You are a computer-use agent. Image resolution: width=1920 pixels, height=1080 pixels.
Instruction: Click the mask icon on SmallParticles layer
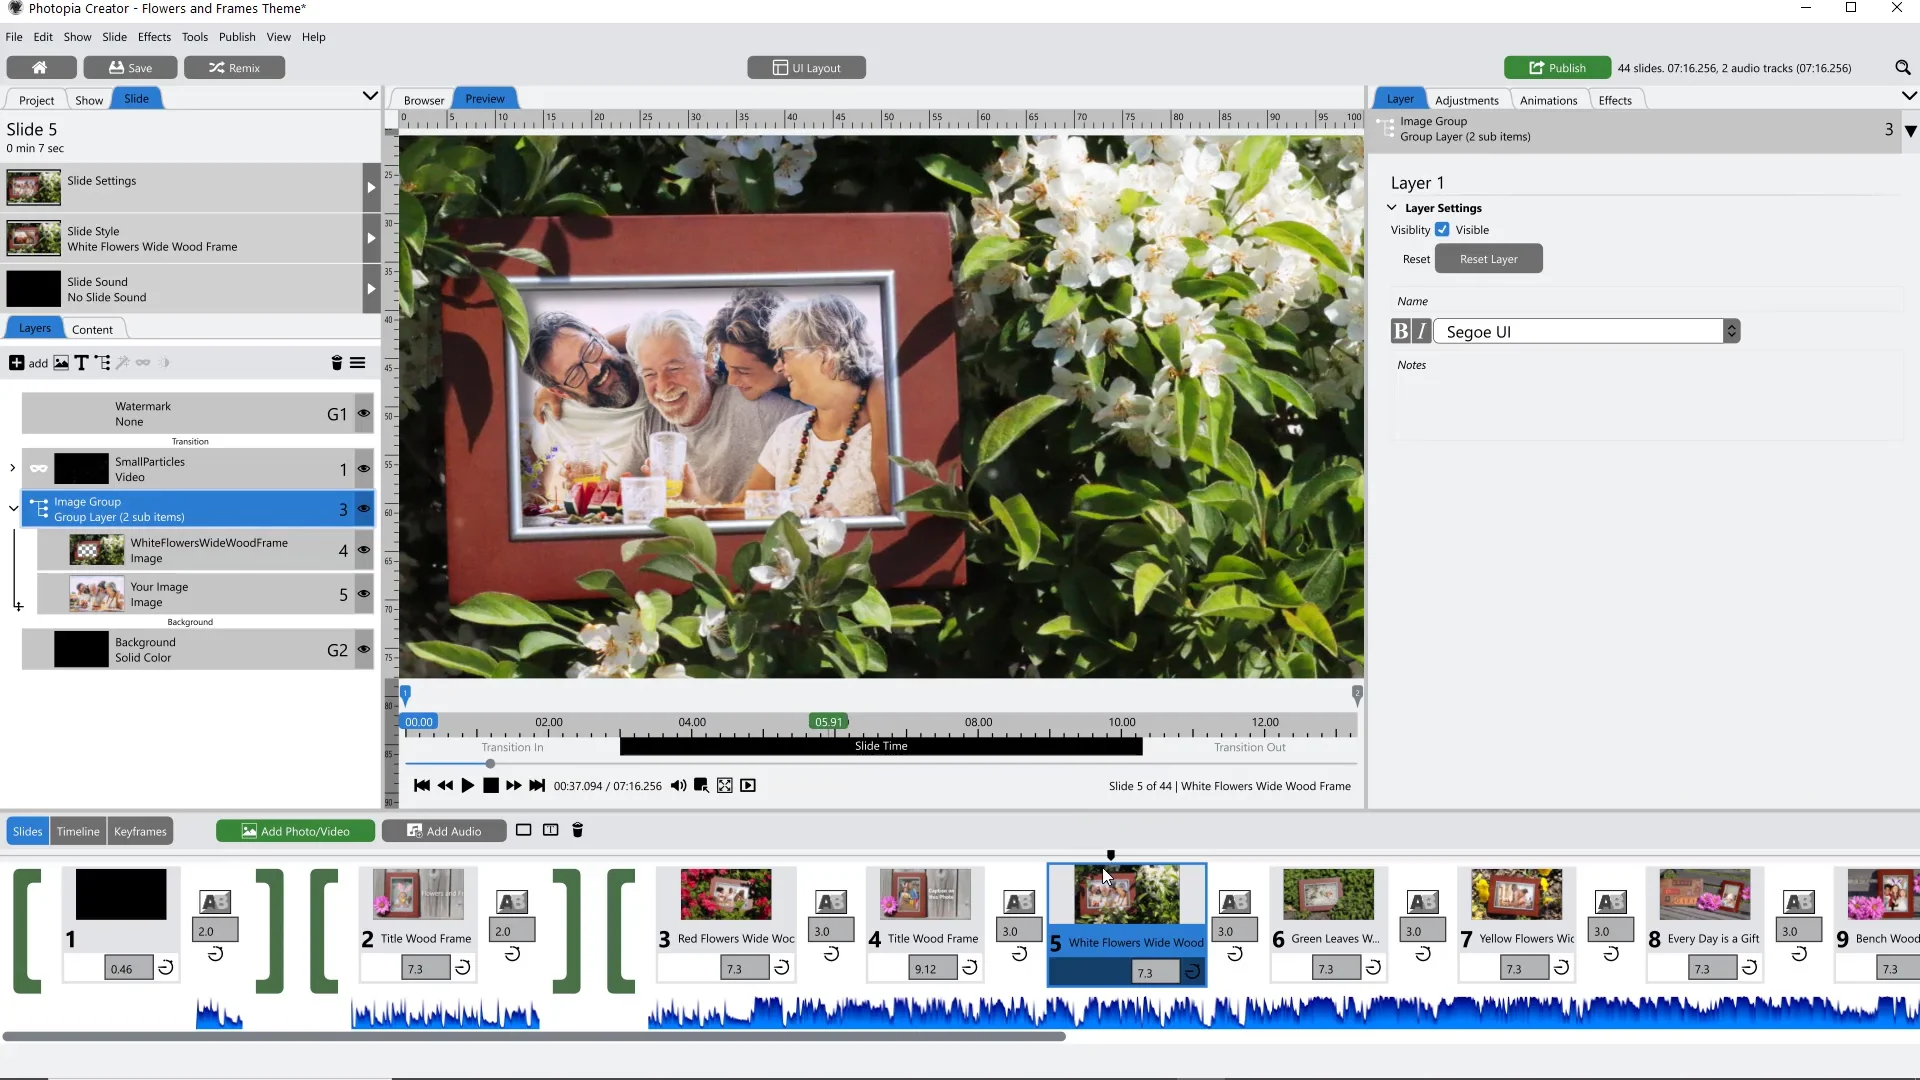click(39, 469)
